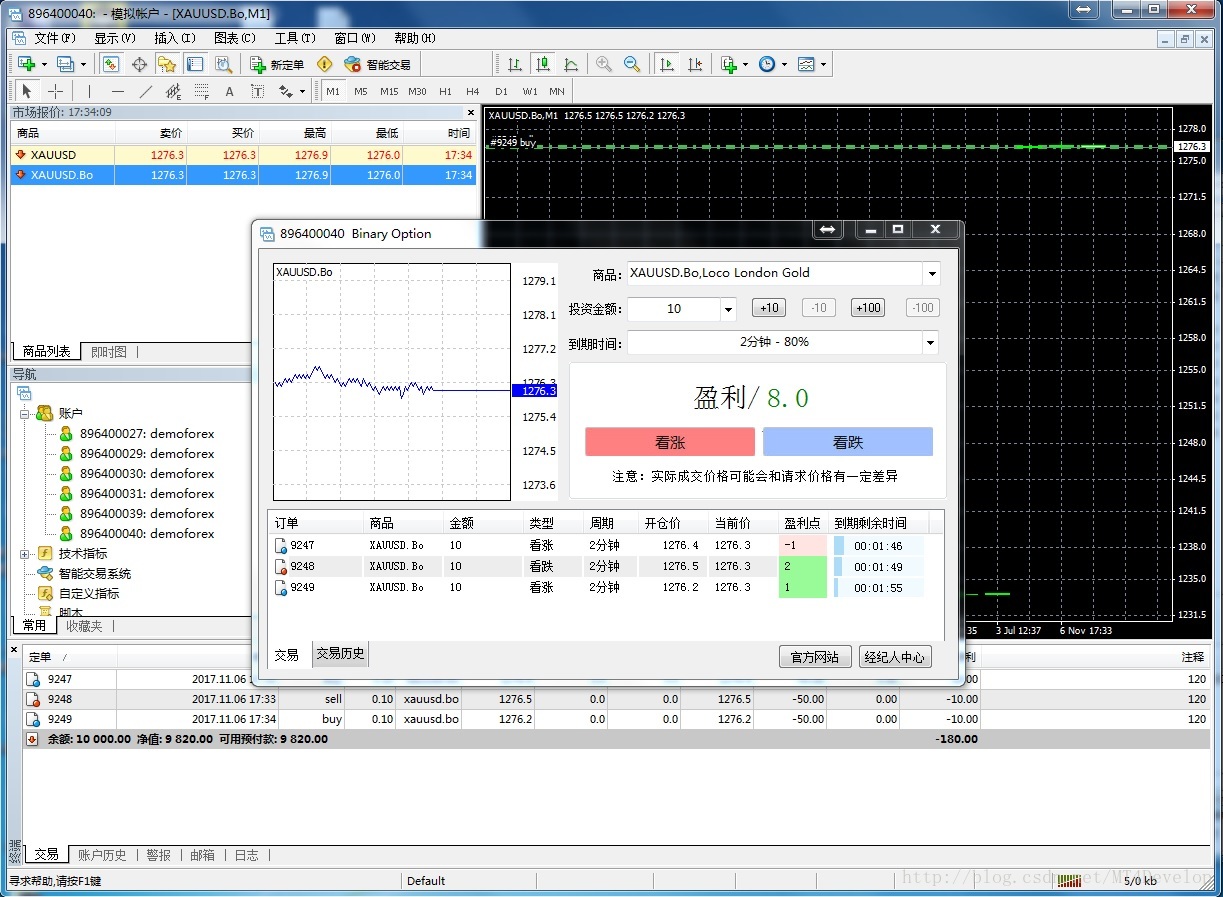The width and height of the screenshot is (1223, 897).
Task: Toggle the M15 timeframe button
Action: pyautogui.click(x=389, y=91)
